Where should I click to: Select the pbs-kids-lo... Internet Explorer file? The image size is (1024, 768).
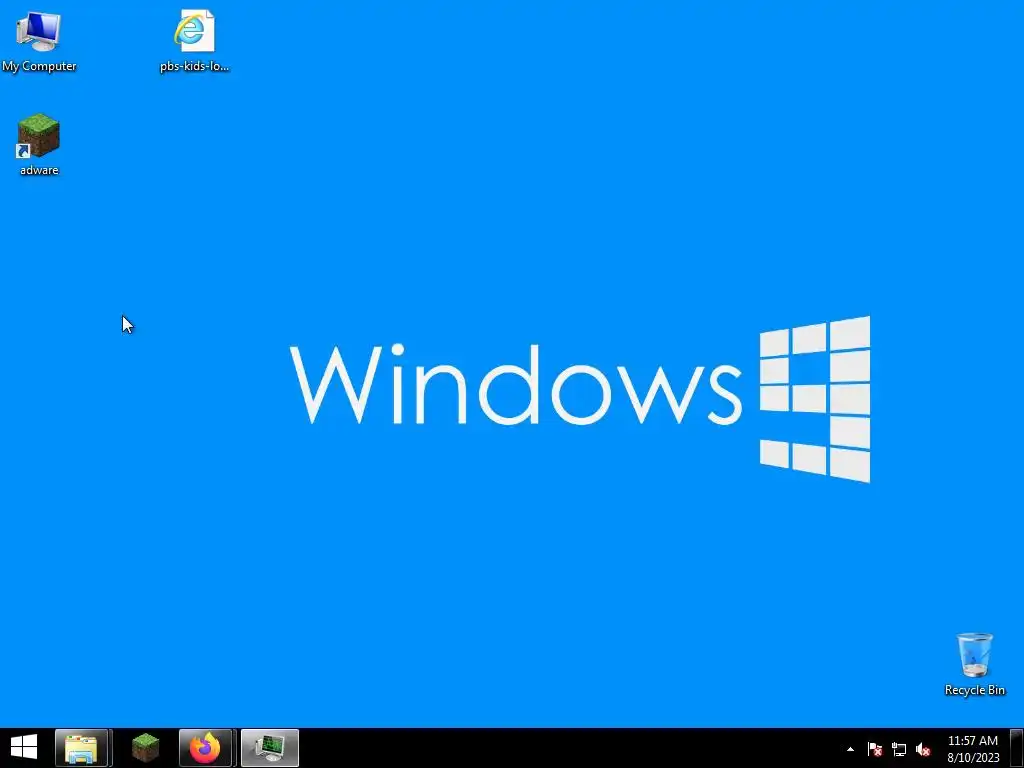[194, 40]
